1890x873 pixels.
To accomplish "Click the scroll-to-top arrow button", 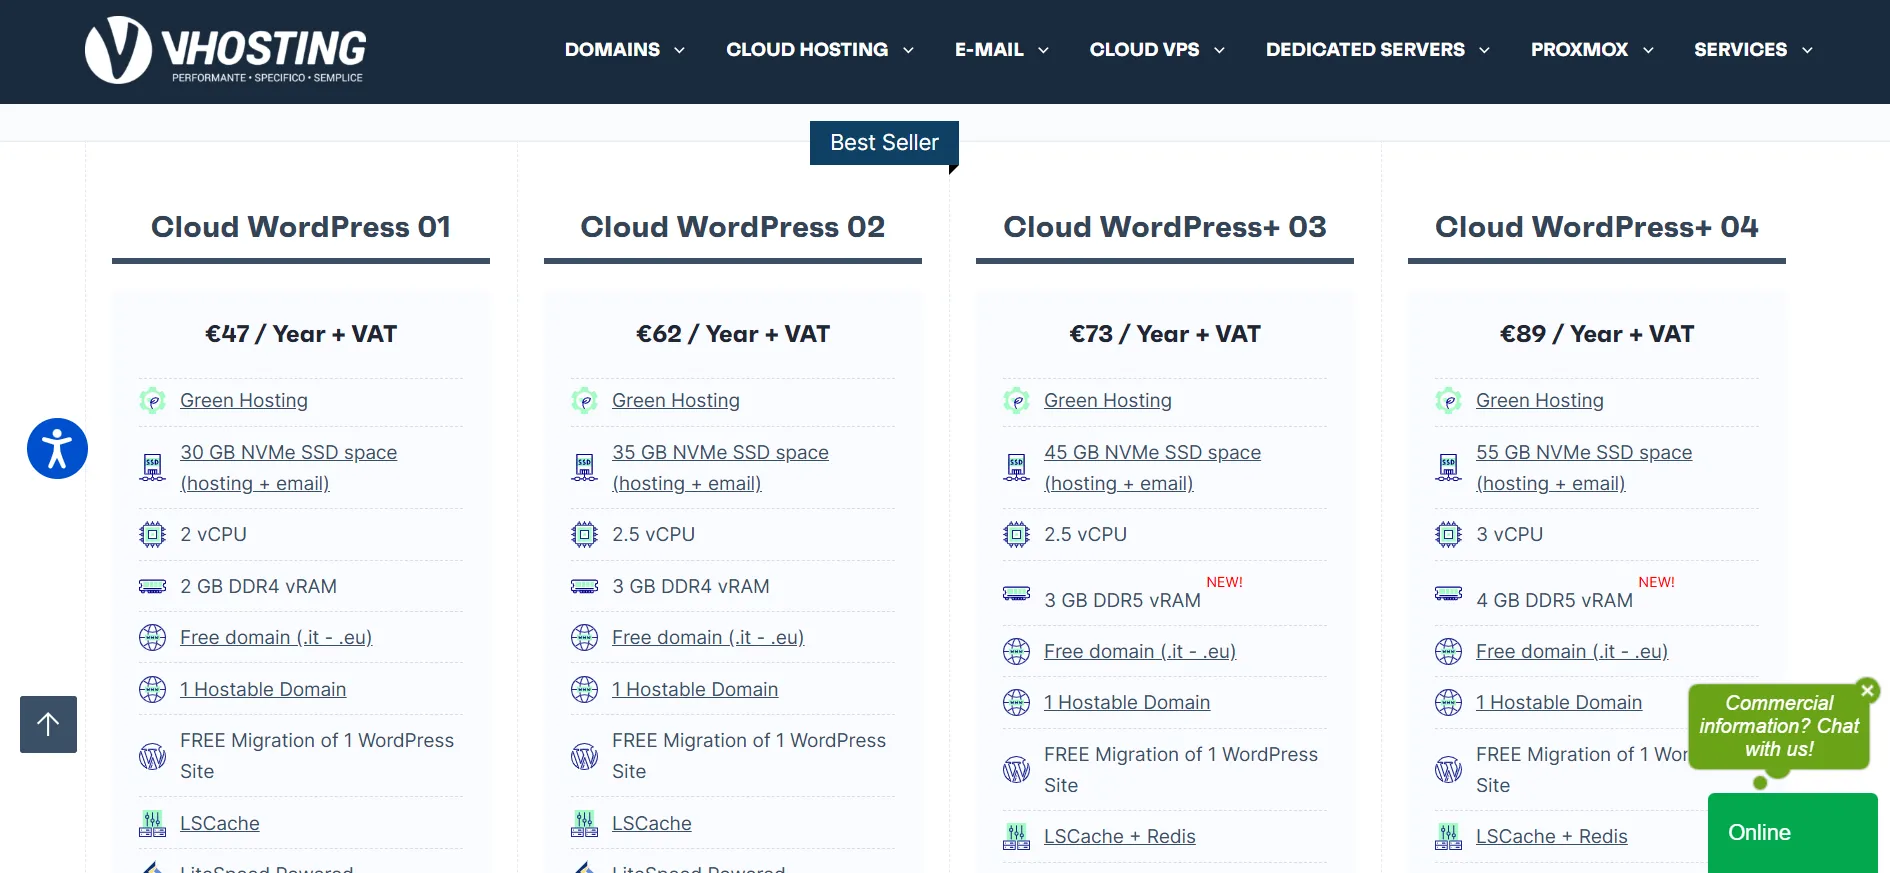I will pyautogui.click(x=48, y=724).
